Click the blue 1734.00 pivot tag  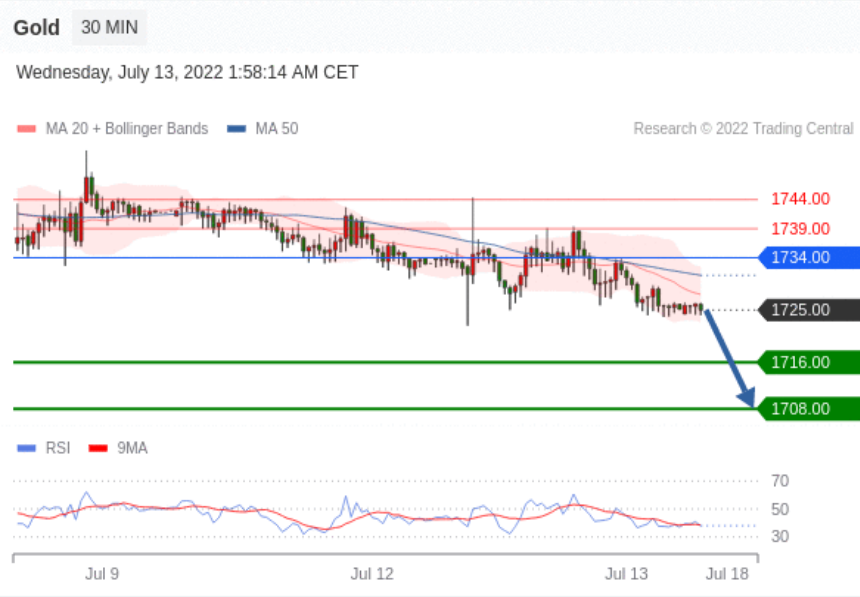pos(809,257)
